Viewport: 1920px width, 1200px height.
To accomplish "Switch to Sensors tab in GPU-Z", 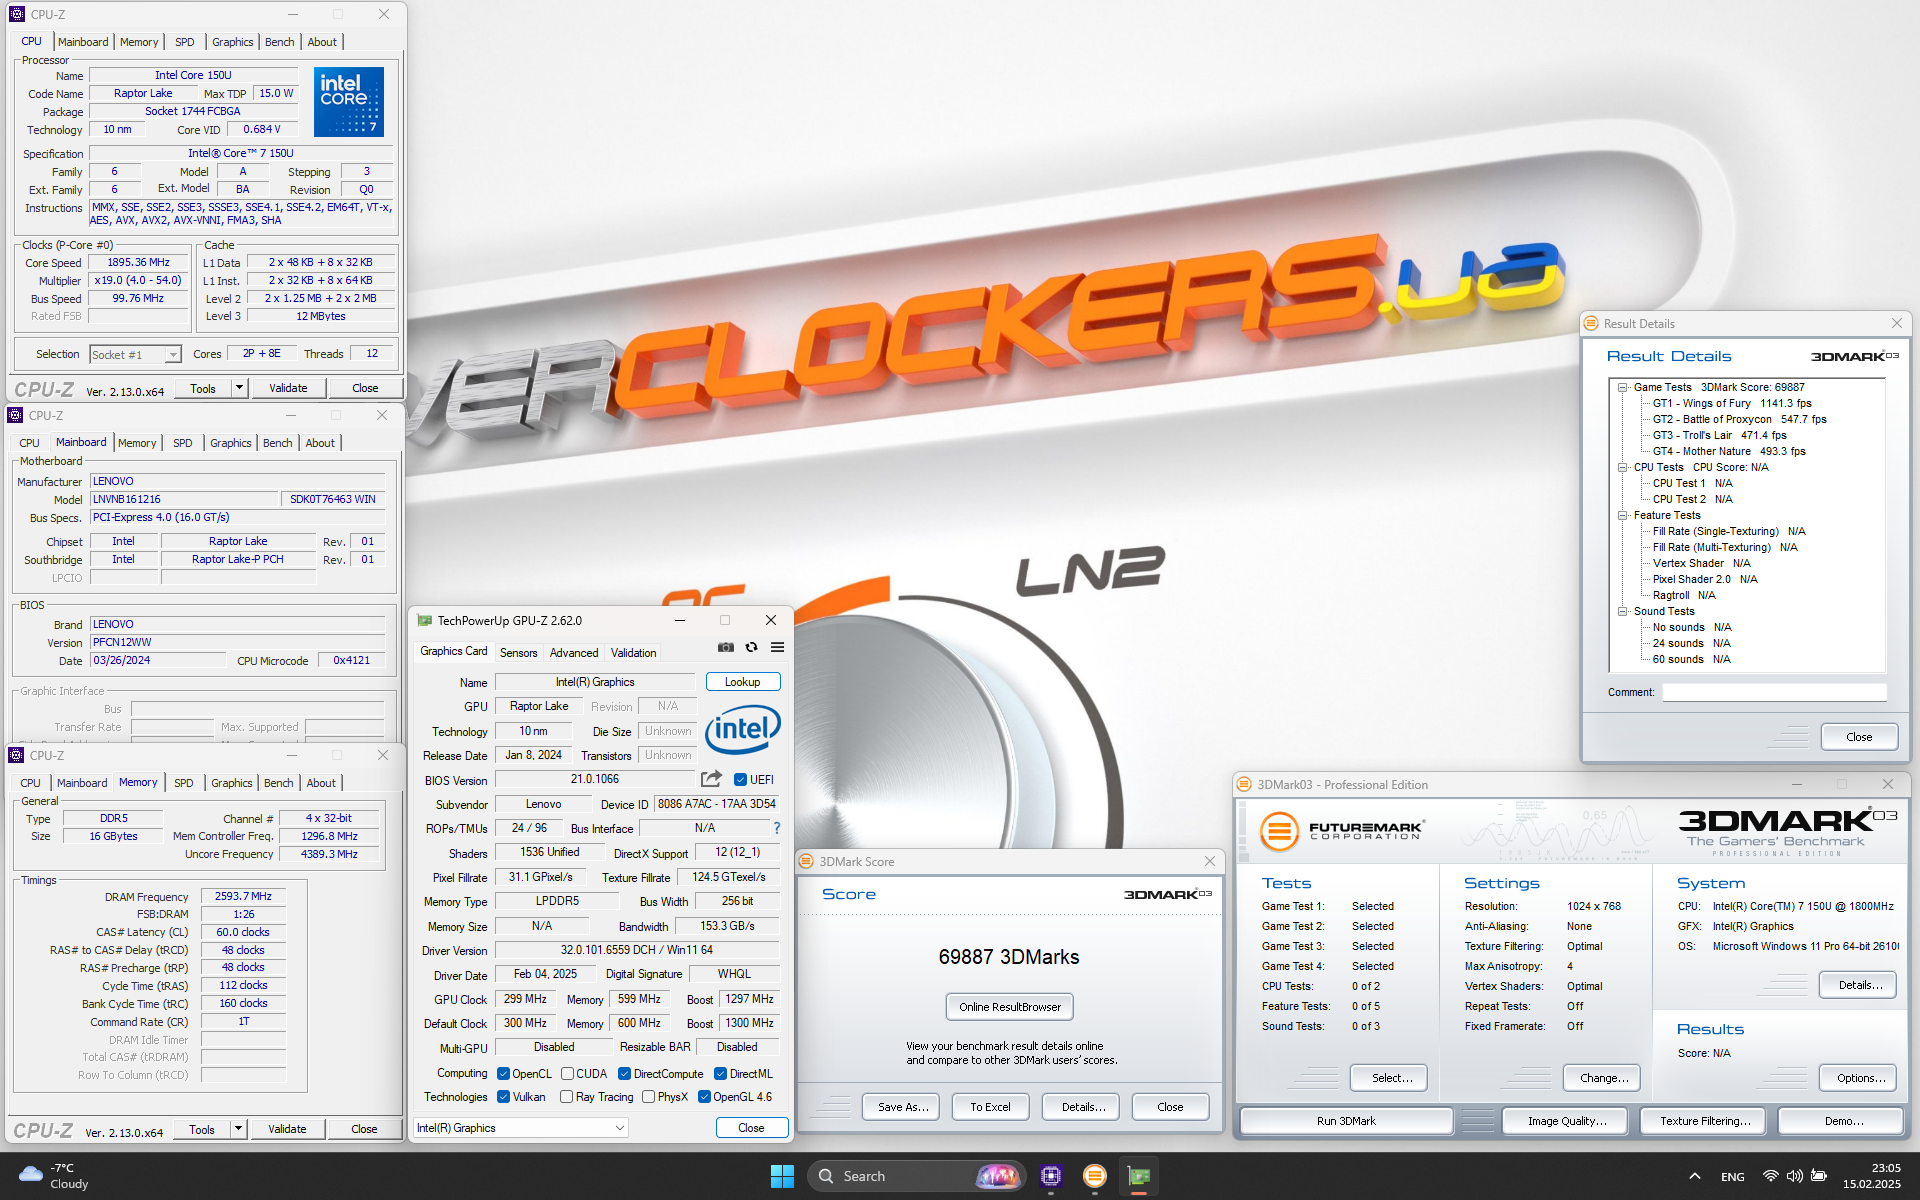I will point(519,653).
